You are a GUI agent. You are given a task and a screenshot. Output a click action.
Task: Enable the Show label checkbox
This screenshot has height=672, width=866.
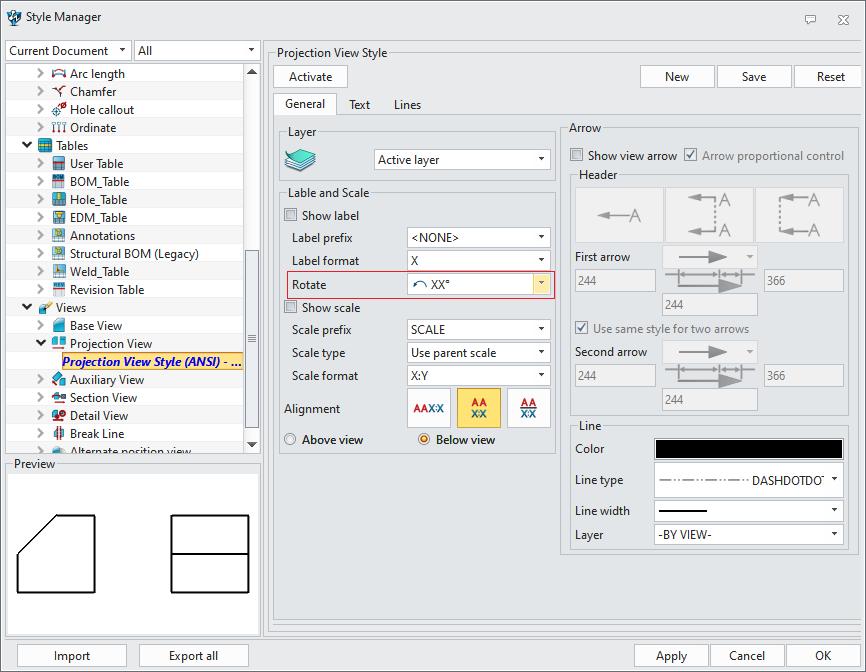click(291, 216)
